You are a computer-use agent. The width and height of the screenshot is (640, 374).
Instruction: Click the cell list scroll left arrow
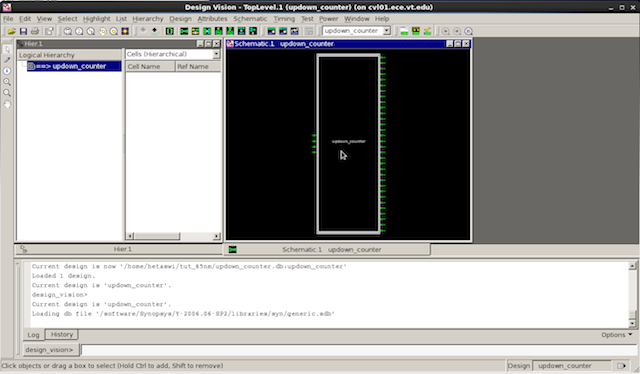(x=130, y=236)
